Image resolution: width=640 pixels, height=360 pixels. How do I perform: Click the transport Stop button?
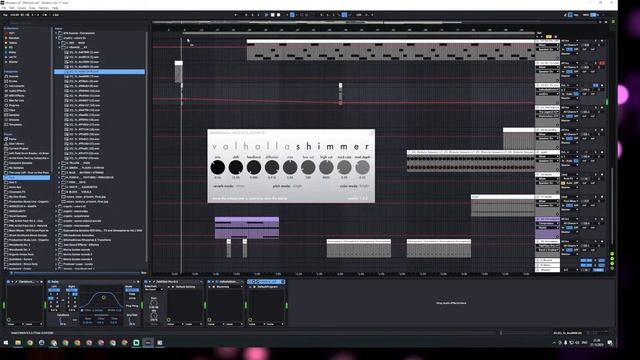click(x=273, y=15)
